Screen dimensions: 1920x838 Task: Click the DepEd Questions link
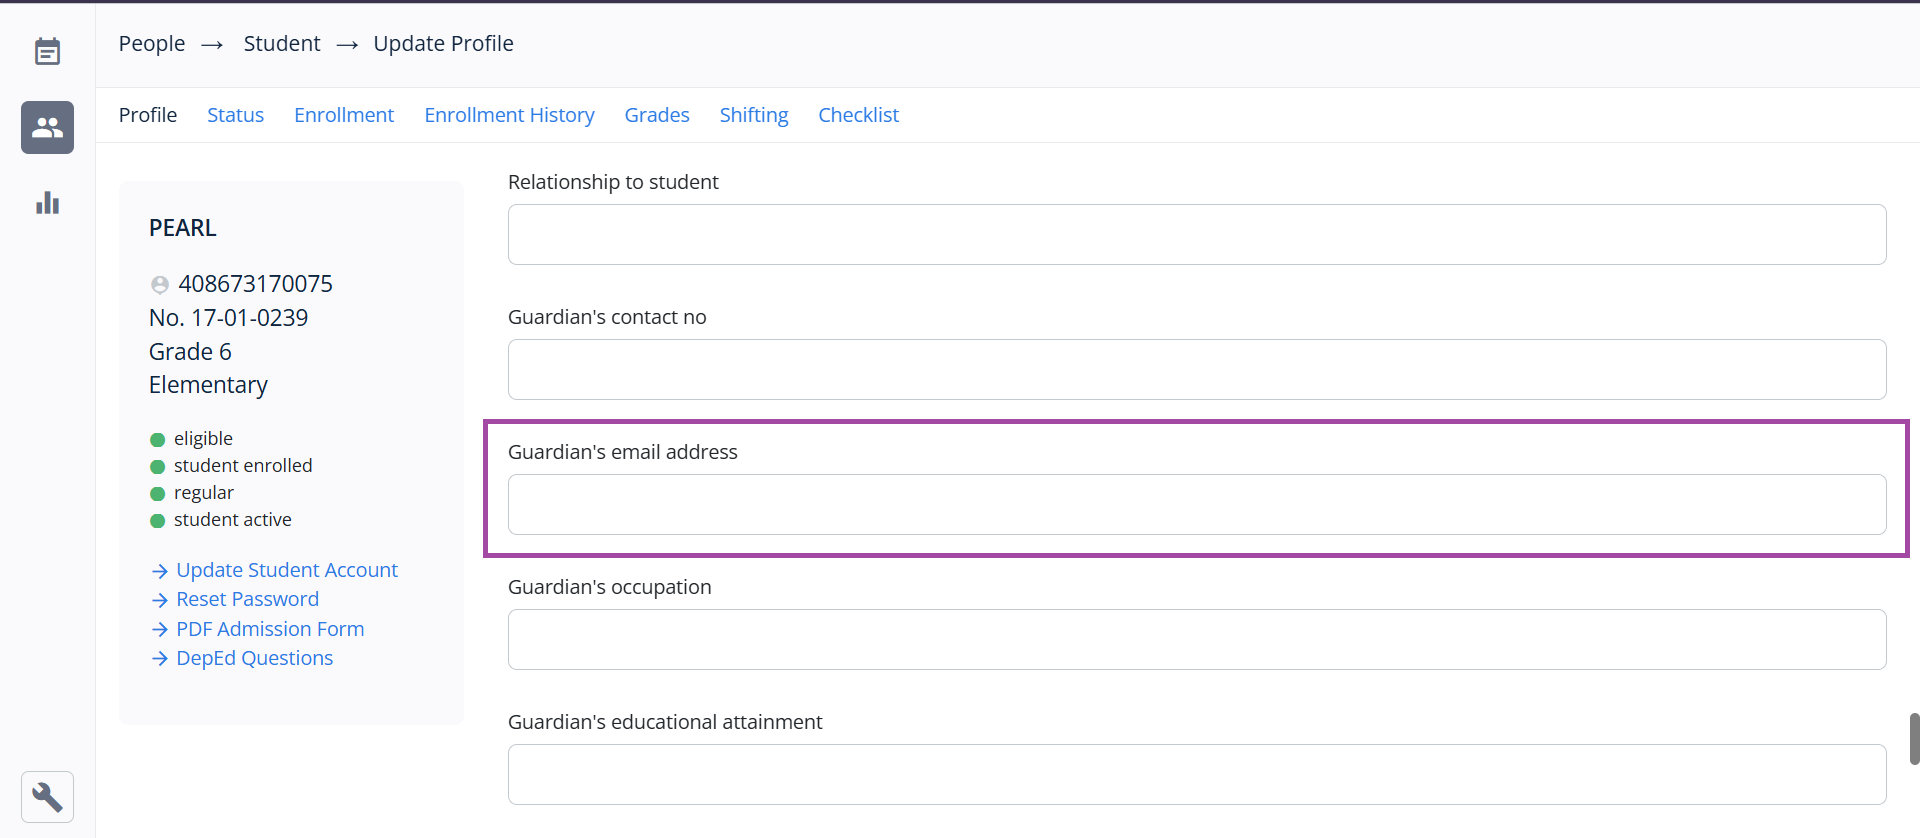254,658
